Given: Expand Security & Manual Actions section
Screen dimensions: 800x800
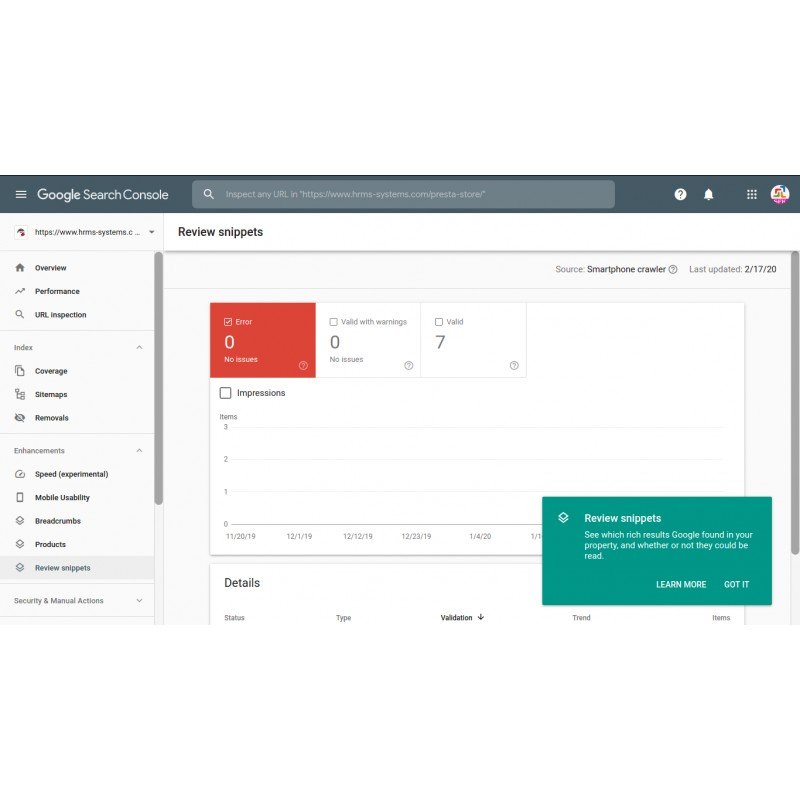Looking at the screenshot, I should [139, 601].
